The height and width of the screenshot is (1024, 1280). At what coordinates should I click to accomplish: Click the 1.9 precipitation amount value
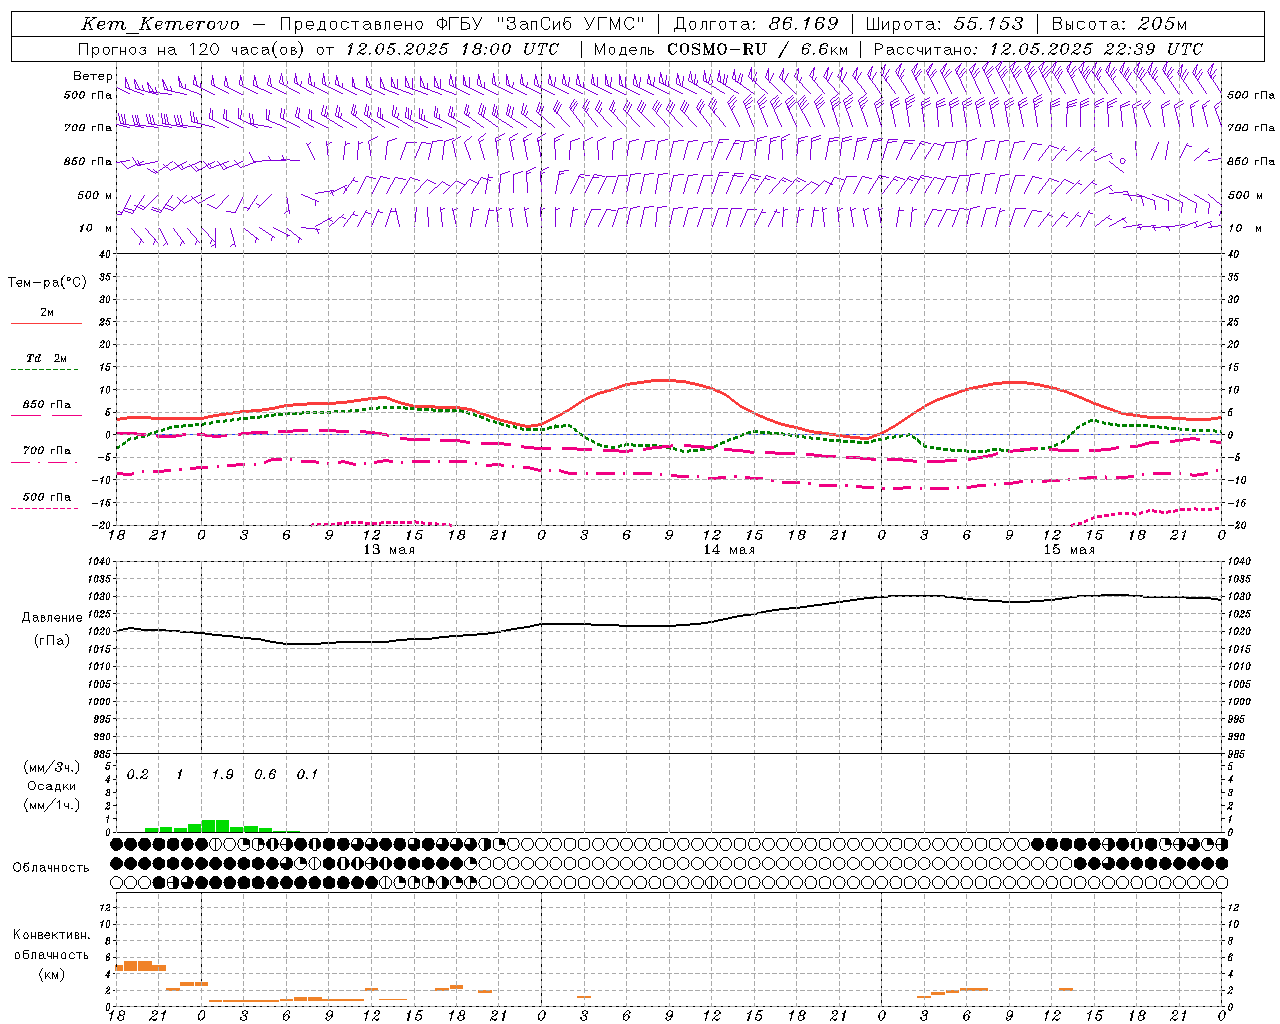point(222,774)
